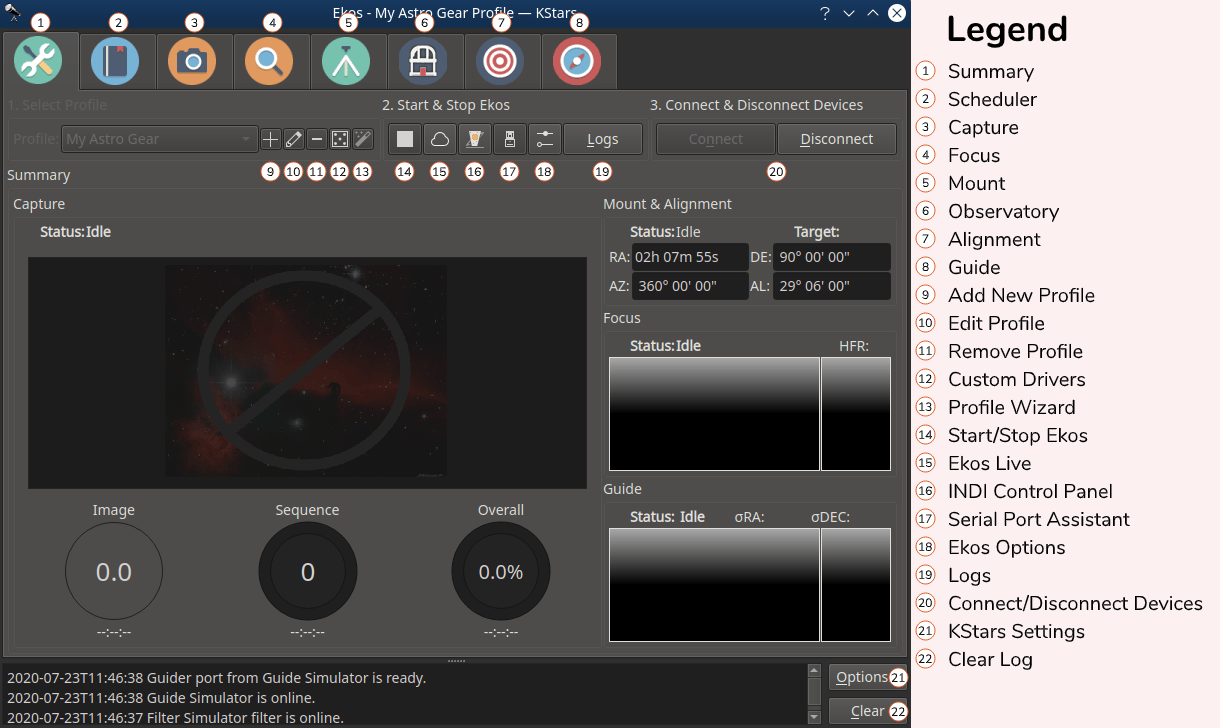1220x728 pixels.
Task: Click the Guide status drift graph
Action: click(714, 585)
